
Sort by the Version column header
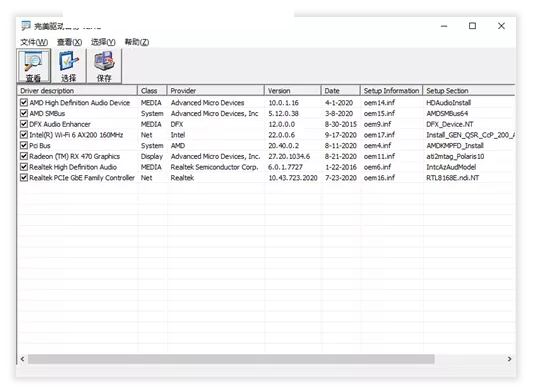[x=293, y=91]
